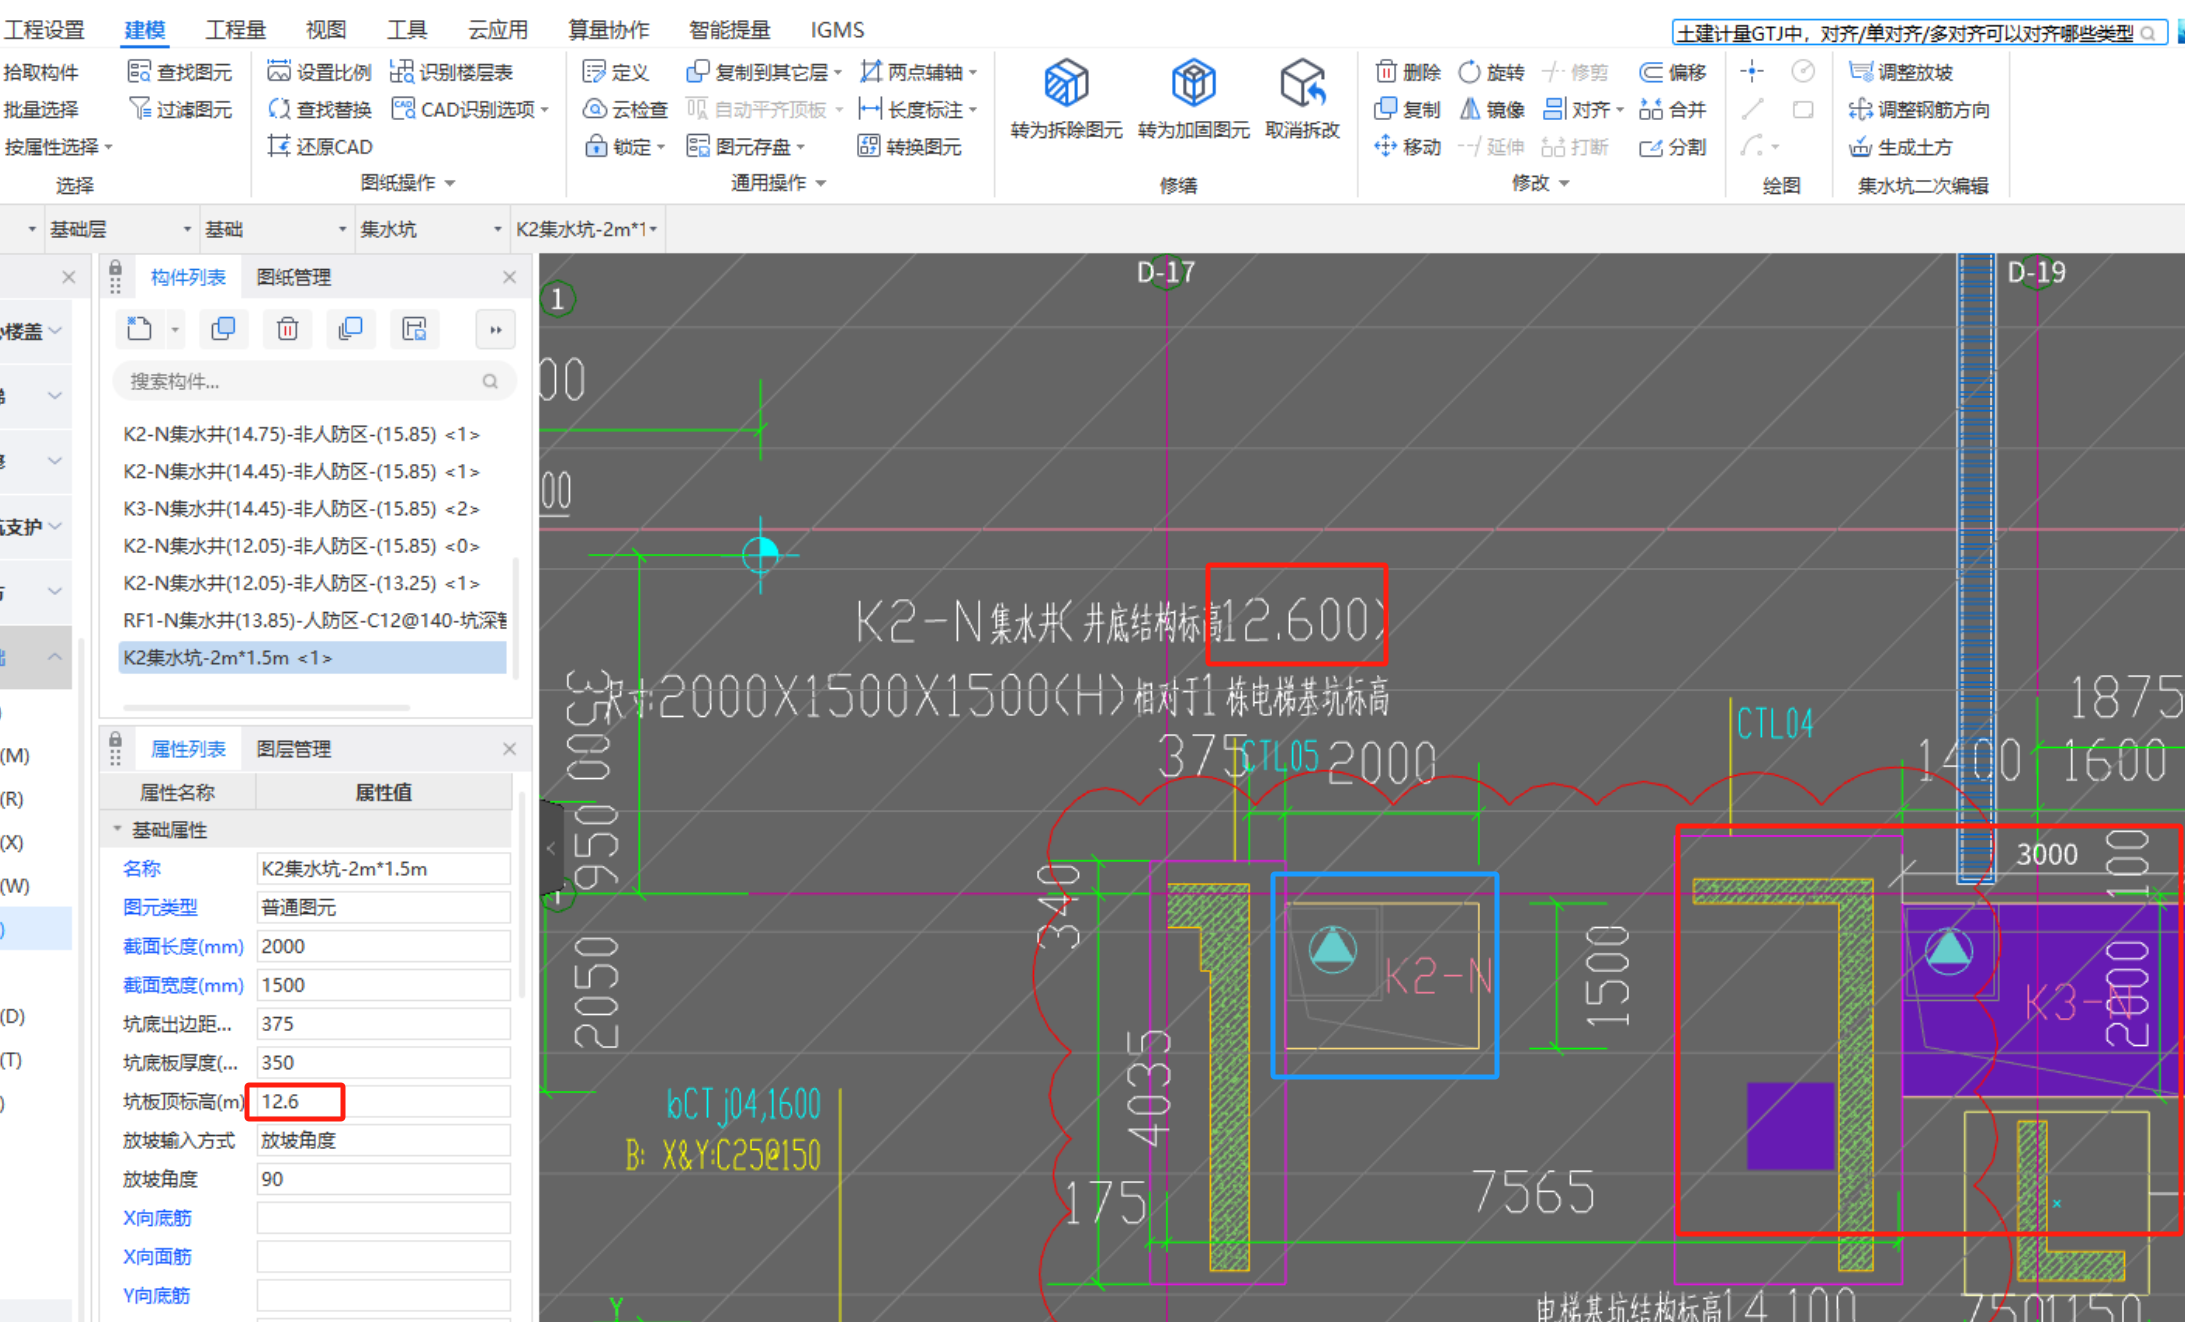The width and height of the screenshot is (2185, 1322).
Task: Select K2集水坑-2m*1.5m <1> in component list
Action: pyautogui.click(x=312, y=657)
